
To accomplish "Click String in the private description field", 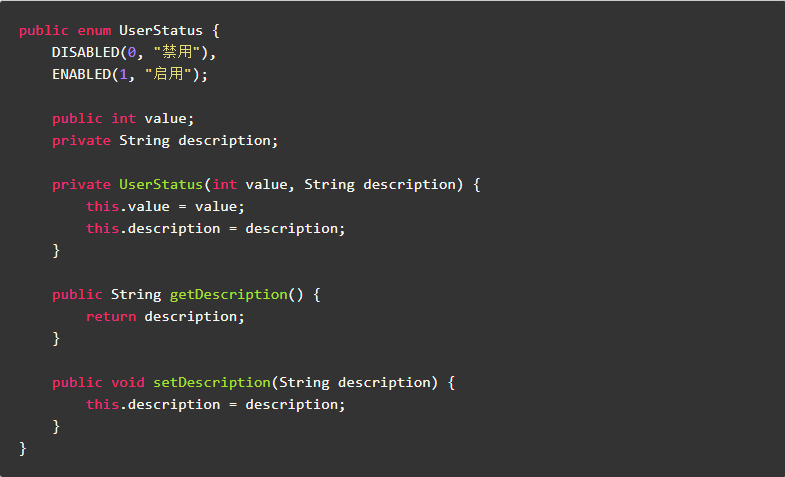I will click(x=144, y=140).
